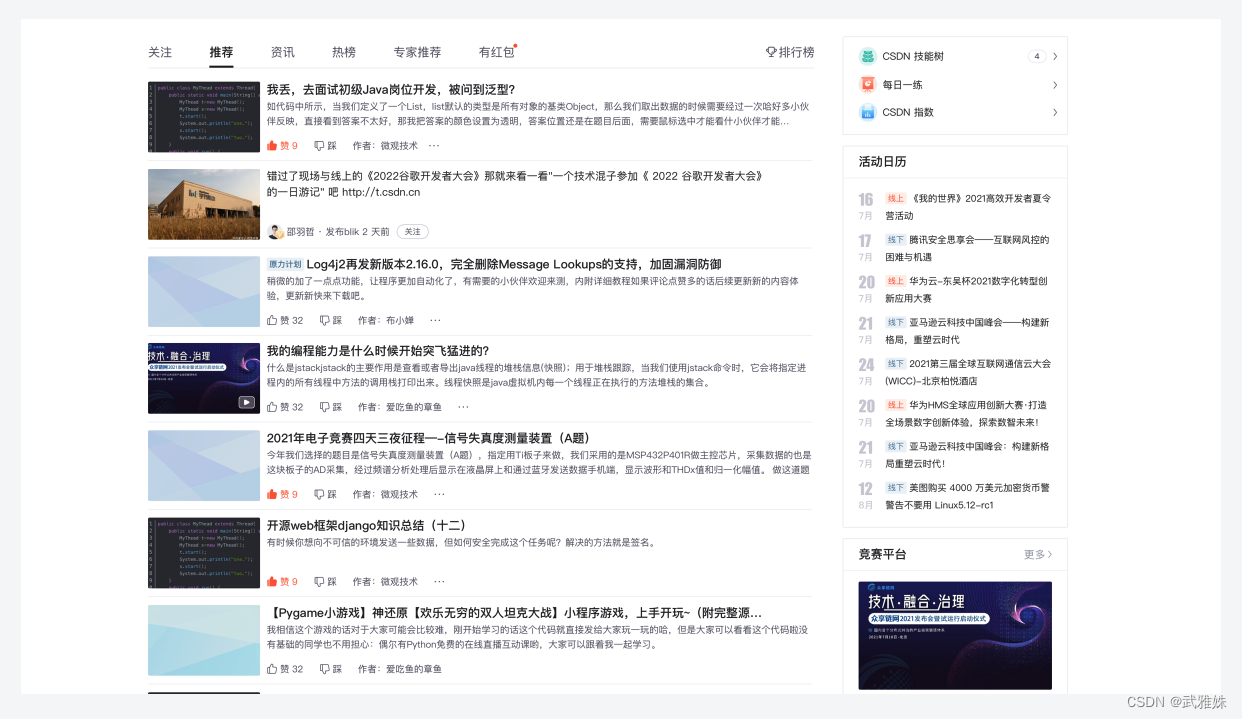Open django知识总结 article title

point(367,525)
